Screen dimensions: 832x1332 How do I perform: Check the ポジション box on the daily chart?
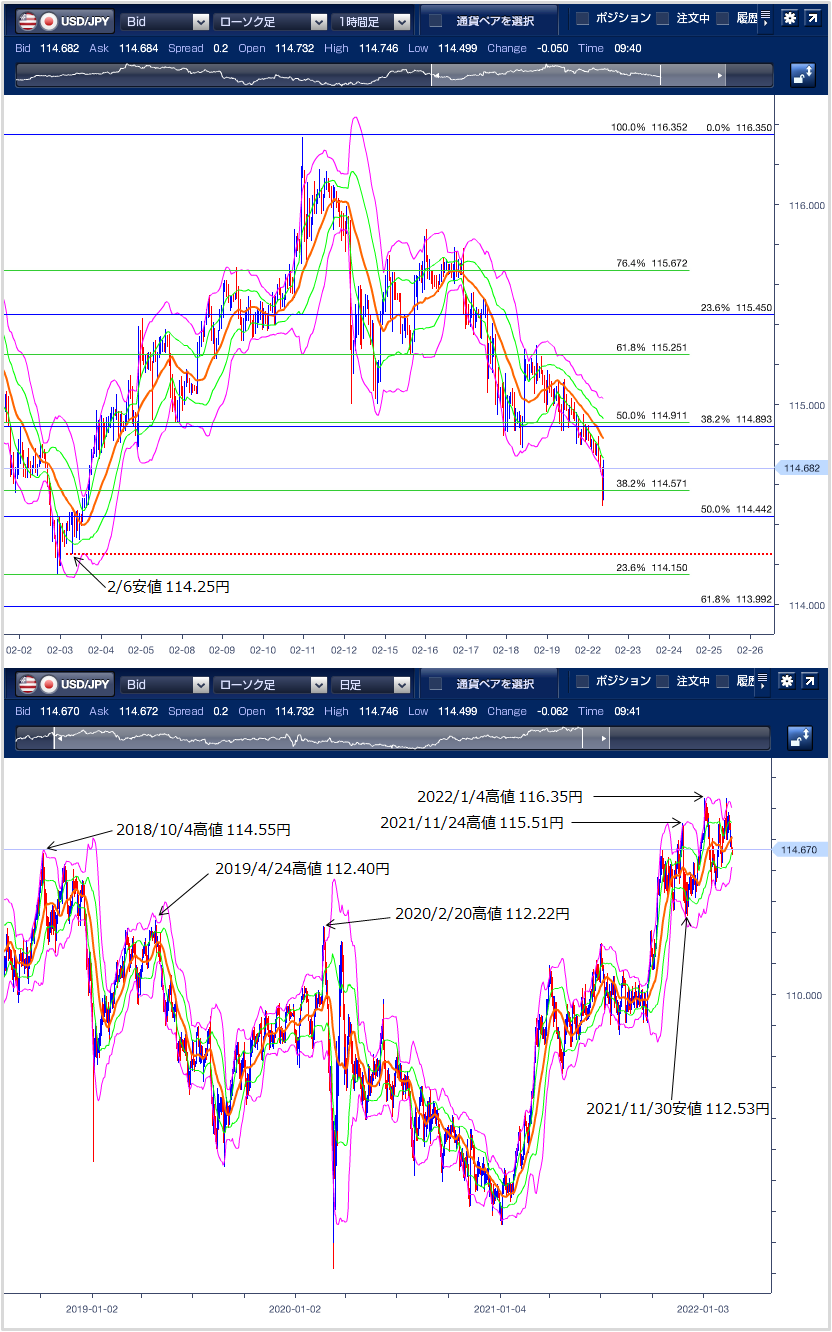[x=583, y=682]
